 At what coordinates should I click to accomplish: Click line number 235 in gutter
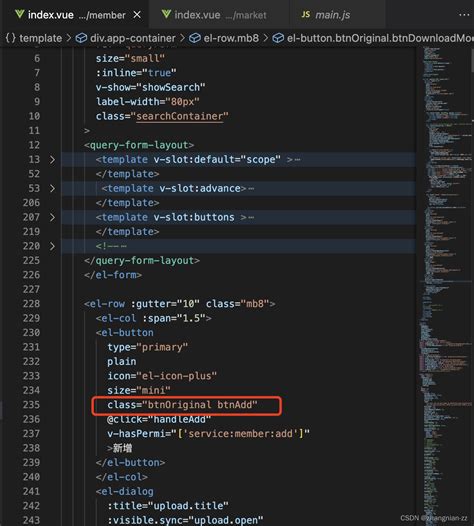31,405
